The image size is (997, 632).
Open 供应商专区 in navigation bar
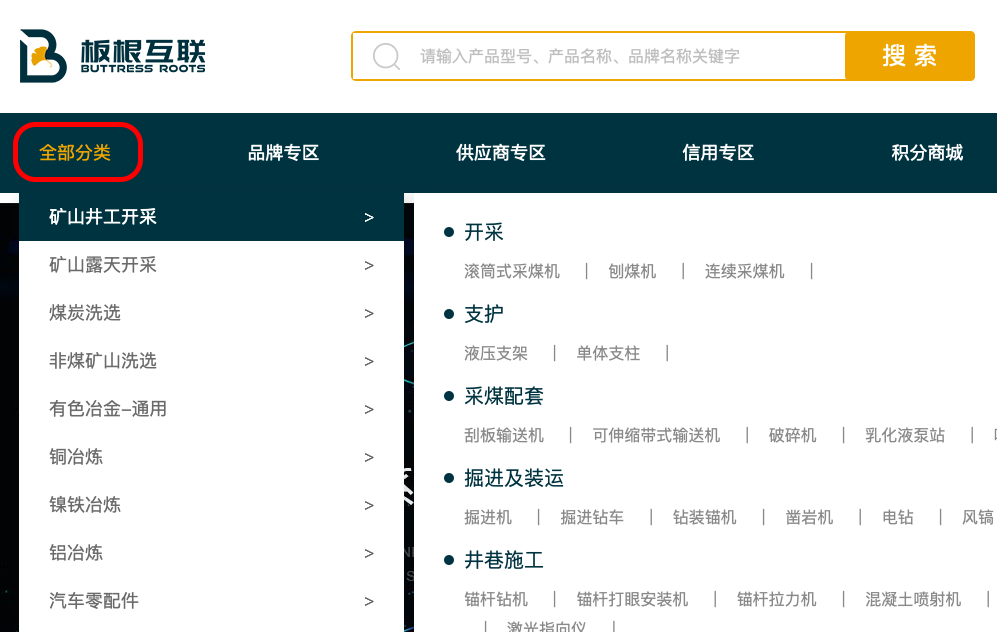(x=500, y=153)
